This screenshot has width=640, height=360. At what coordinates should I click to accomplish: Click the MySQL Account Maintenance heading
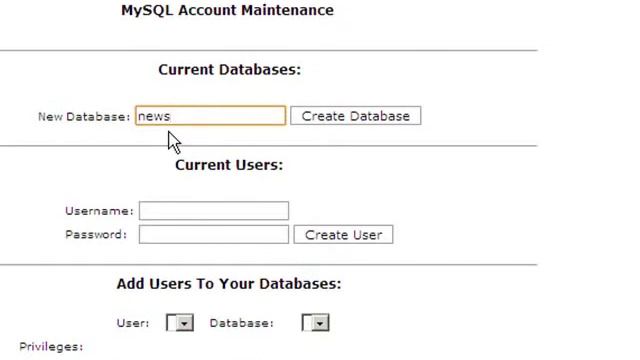(x=227, y=10)
